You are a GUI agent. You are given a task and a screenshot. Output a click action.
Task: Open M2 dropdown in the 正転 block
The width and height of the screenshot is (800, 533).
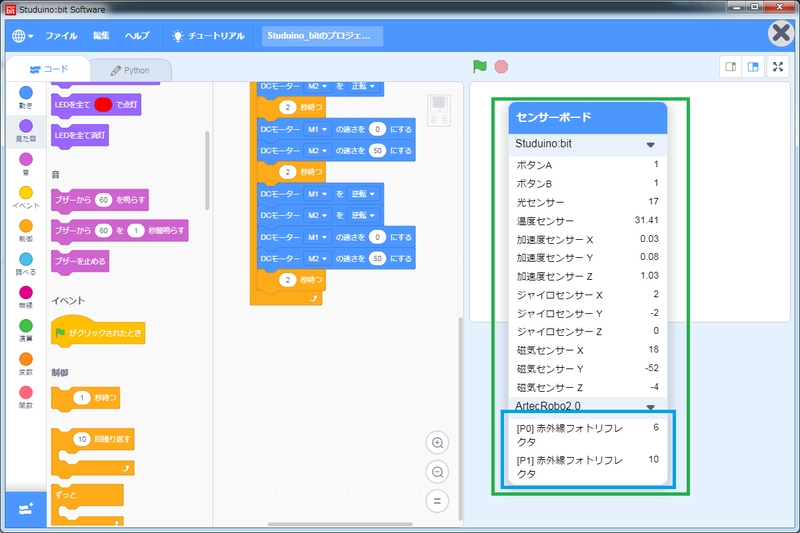click(x=317, y=86)
